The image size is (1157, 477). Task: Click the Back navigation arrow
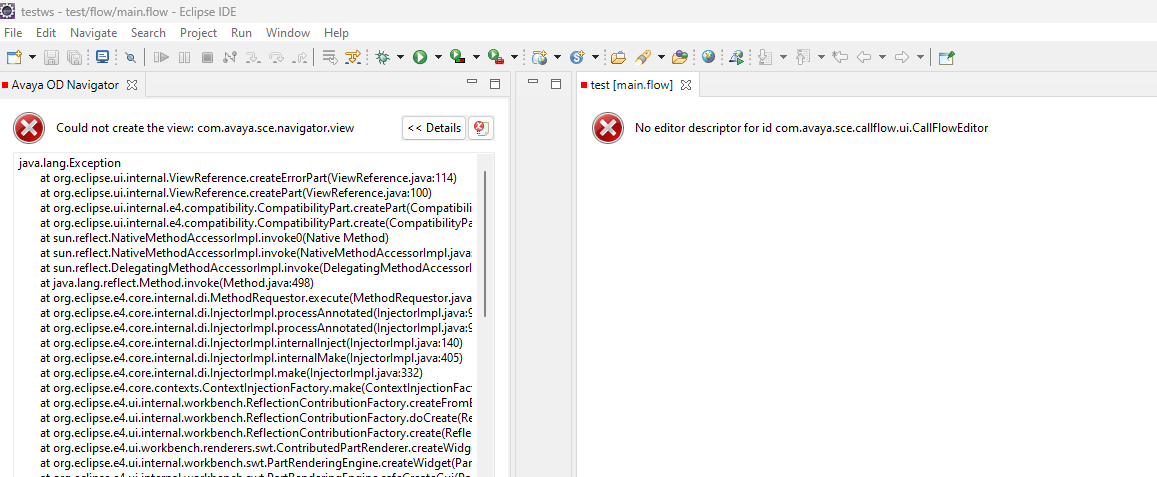pyautogui.click(x=863, y=57)
